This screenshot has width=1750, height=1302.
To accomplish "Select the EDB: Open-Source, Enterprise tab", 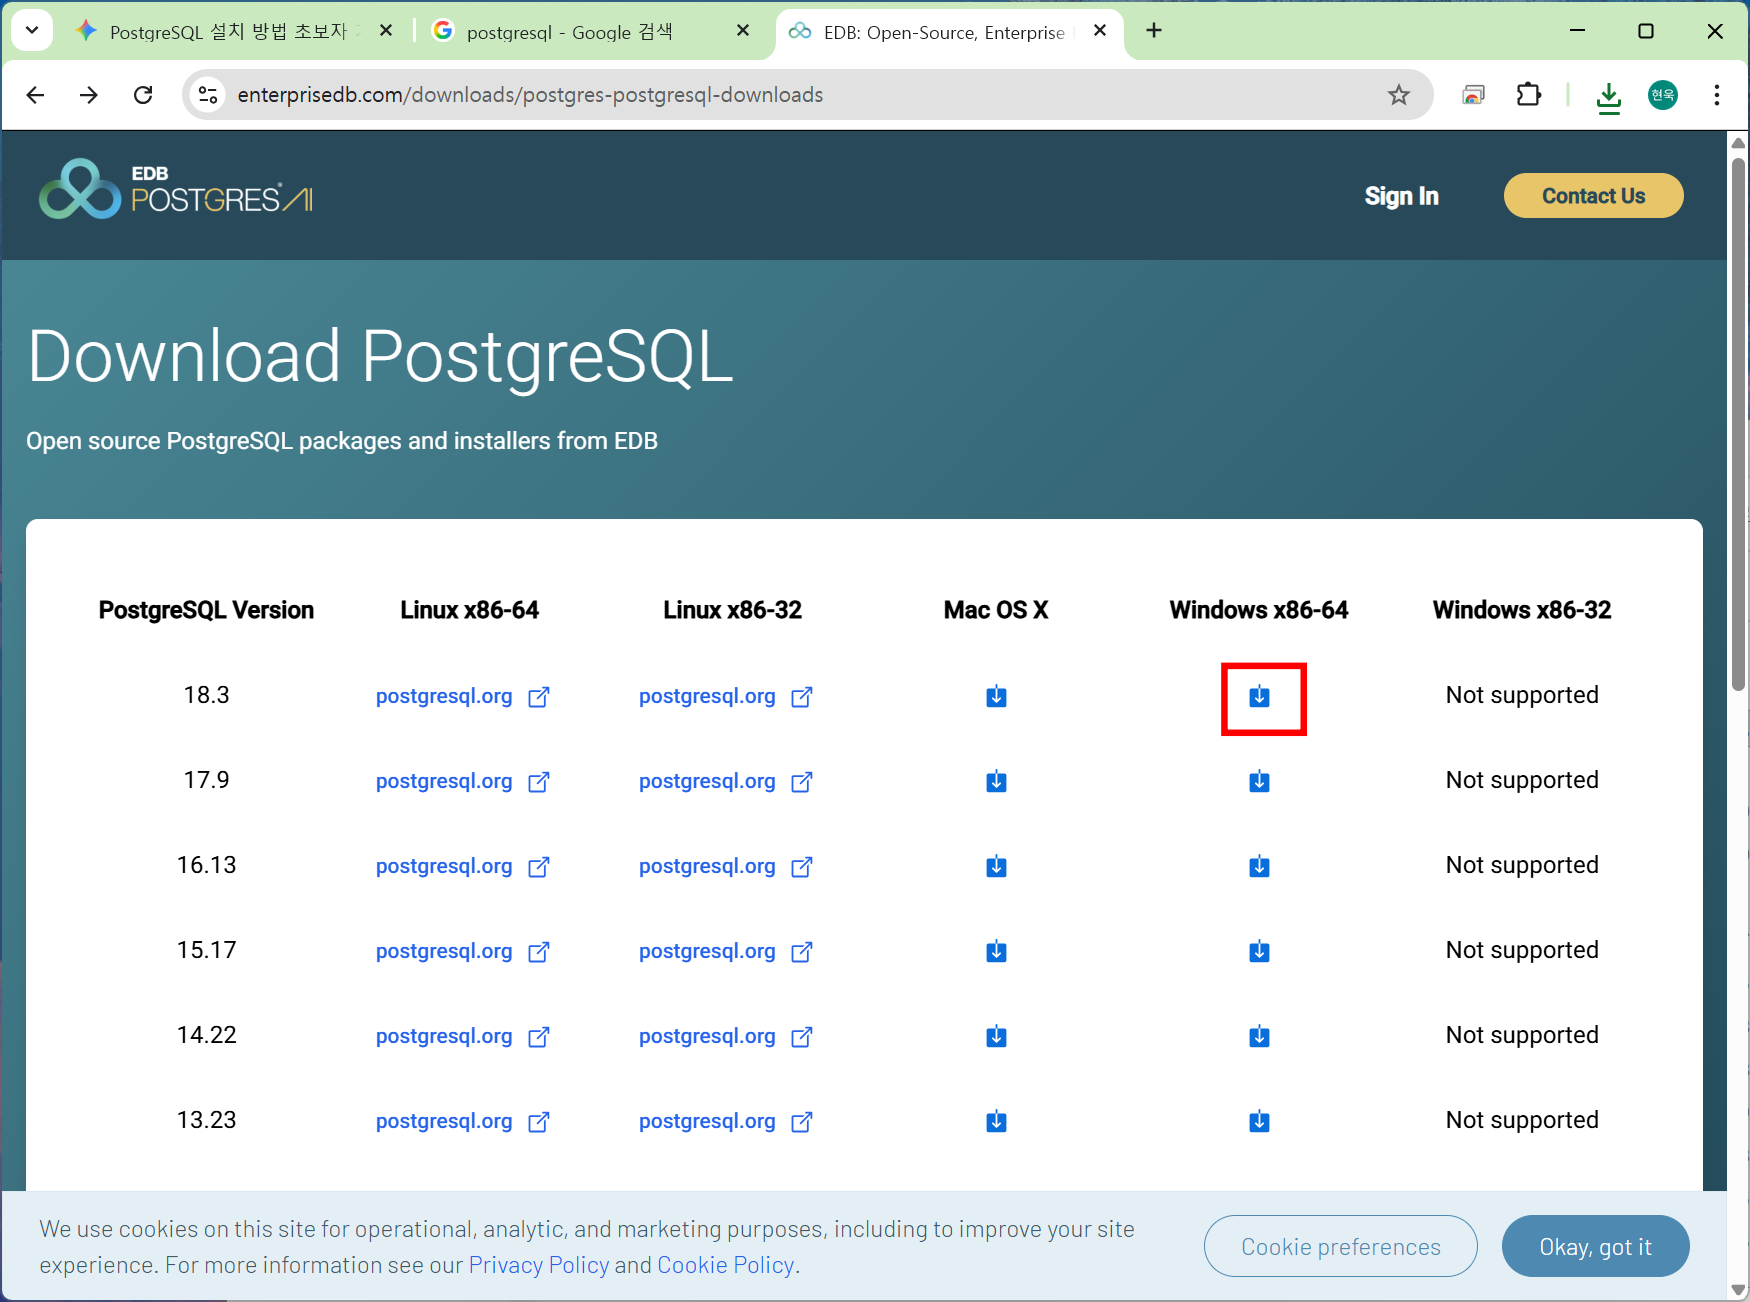I will click(x=948, y=31).
